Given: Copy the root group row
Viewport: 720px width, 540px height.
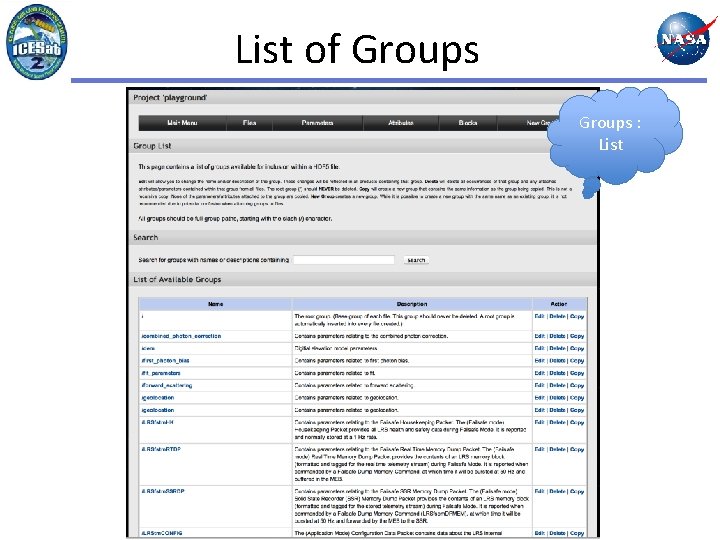Looking at the screenshot, I should (577, 316).
